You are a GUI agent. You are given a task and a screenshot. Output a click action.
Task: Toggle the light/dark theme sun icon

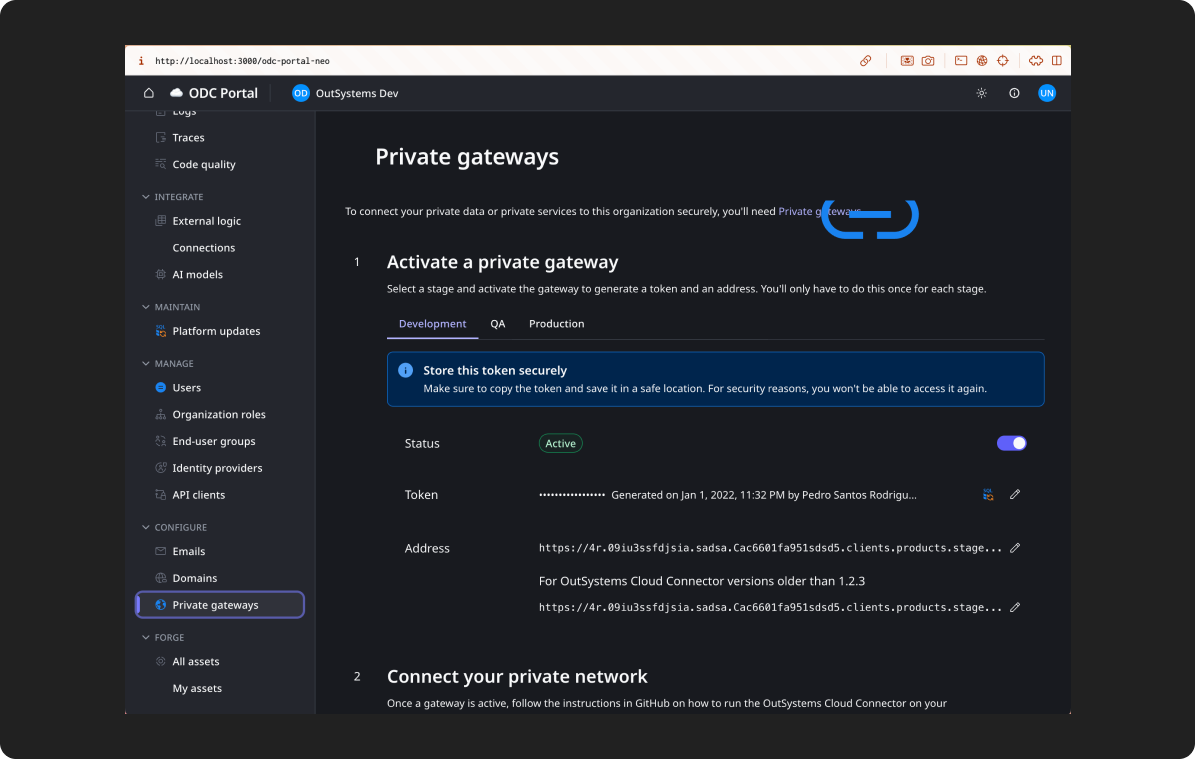(982, 93)
